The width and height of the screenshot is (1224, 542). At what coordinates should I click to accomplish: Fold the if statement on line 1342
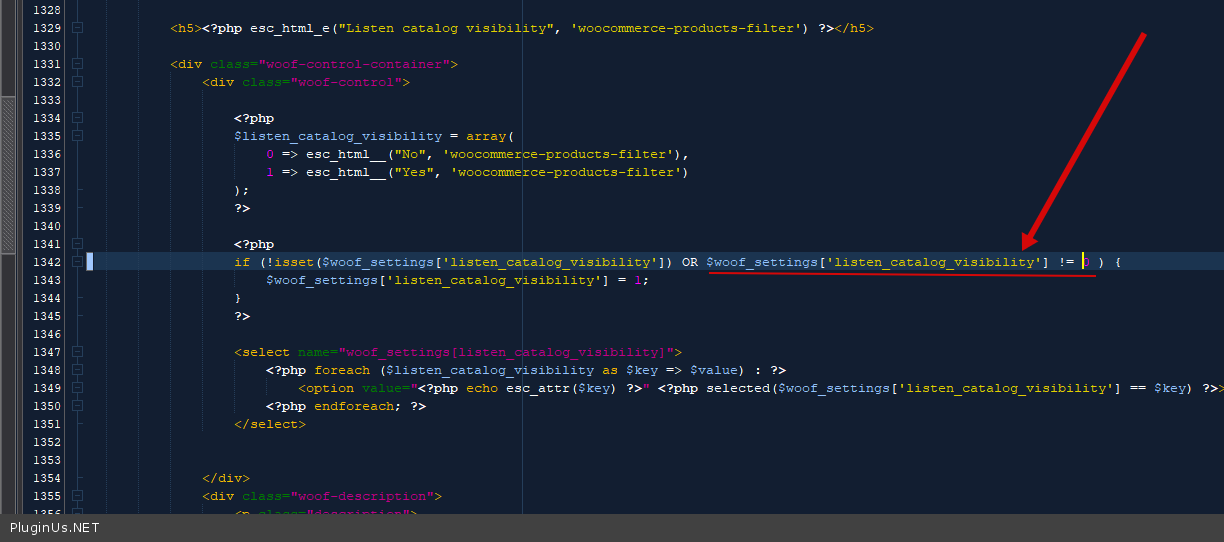77,262
